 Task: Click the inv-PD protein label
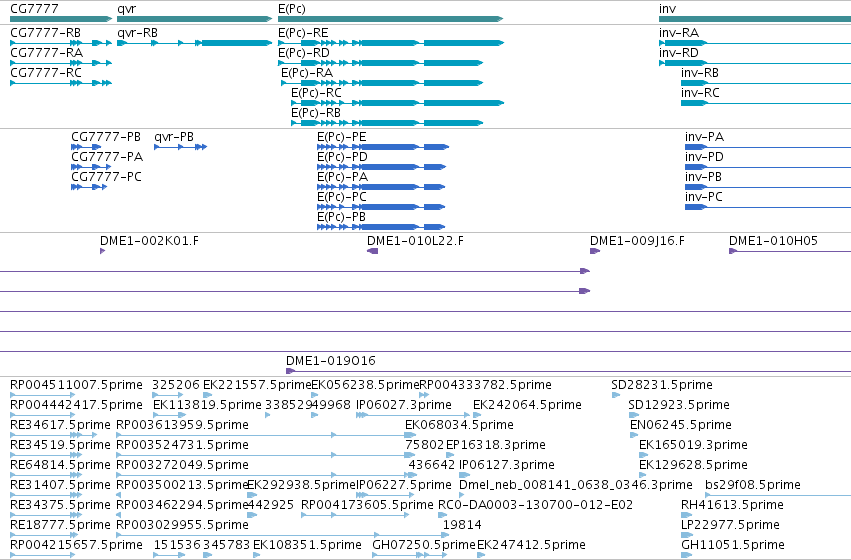click(x=704, y=157)
